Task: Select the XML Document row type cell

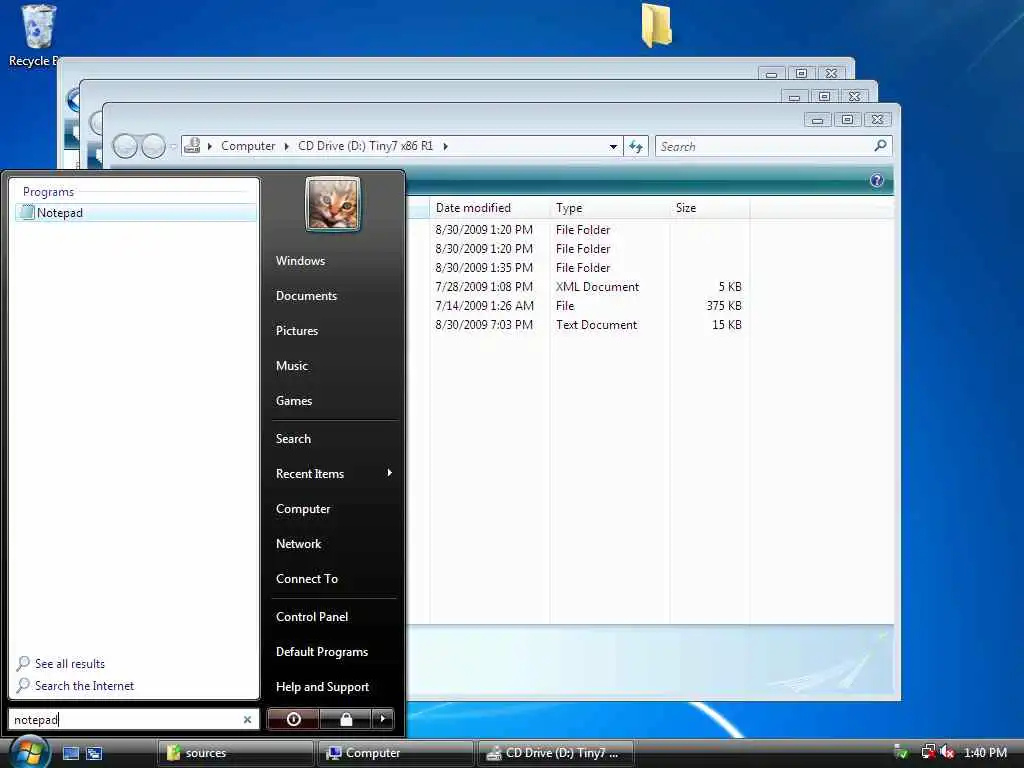Action: coord(597,287)
